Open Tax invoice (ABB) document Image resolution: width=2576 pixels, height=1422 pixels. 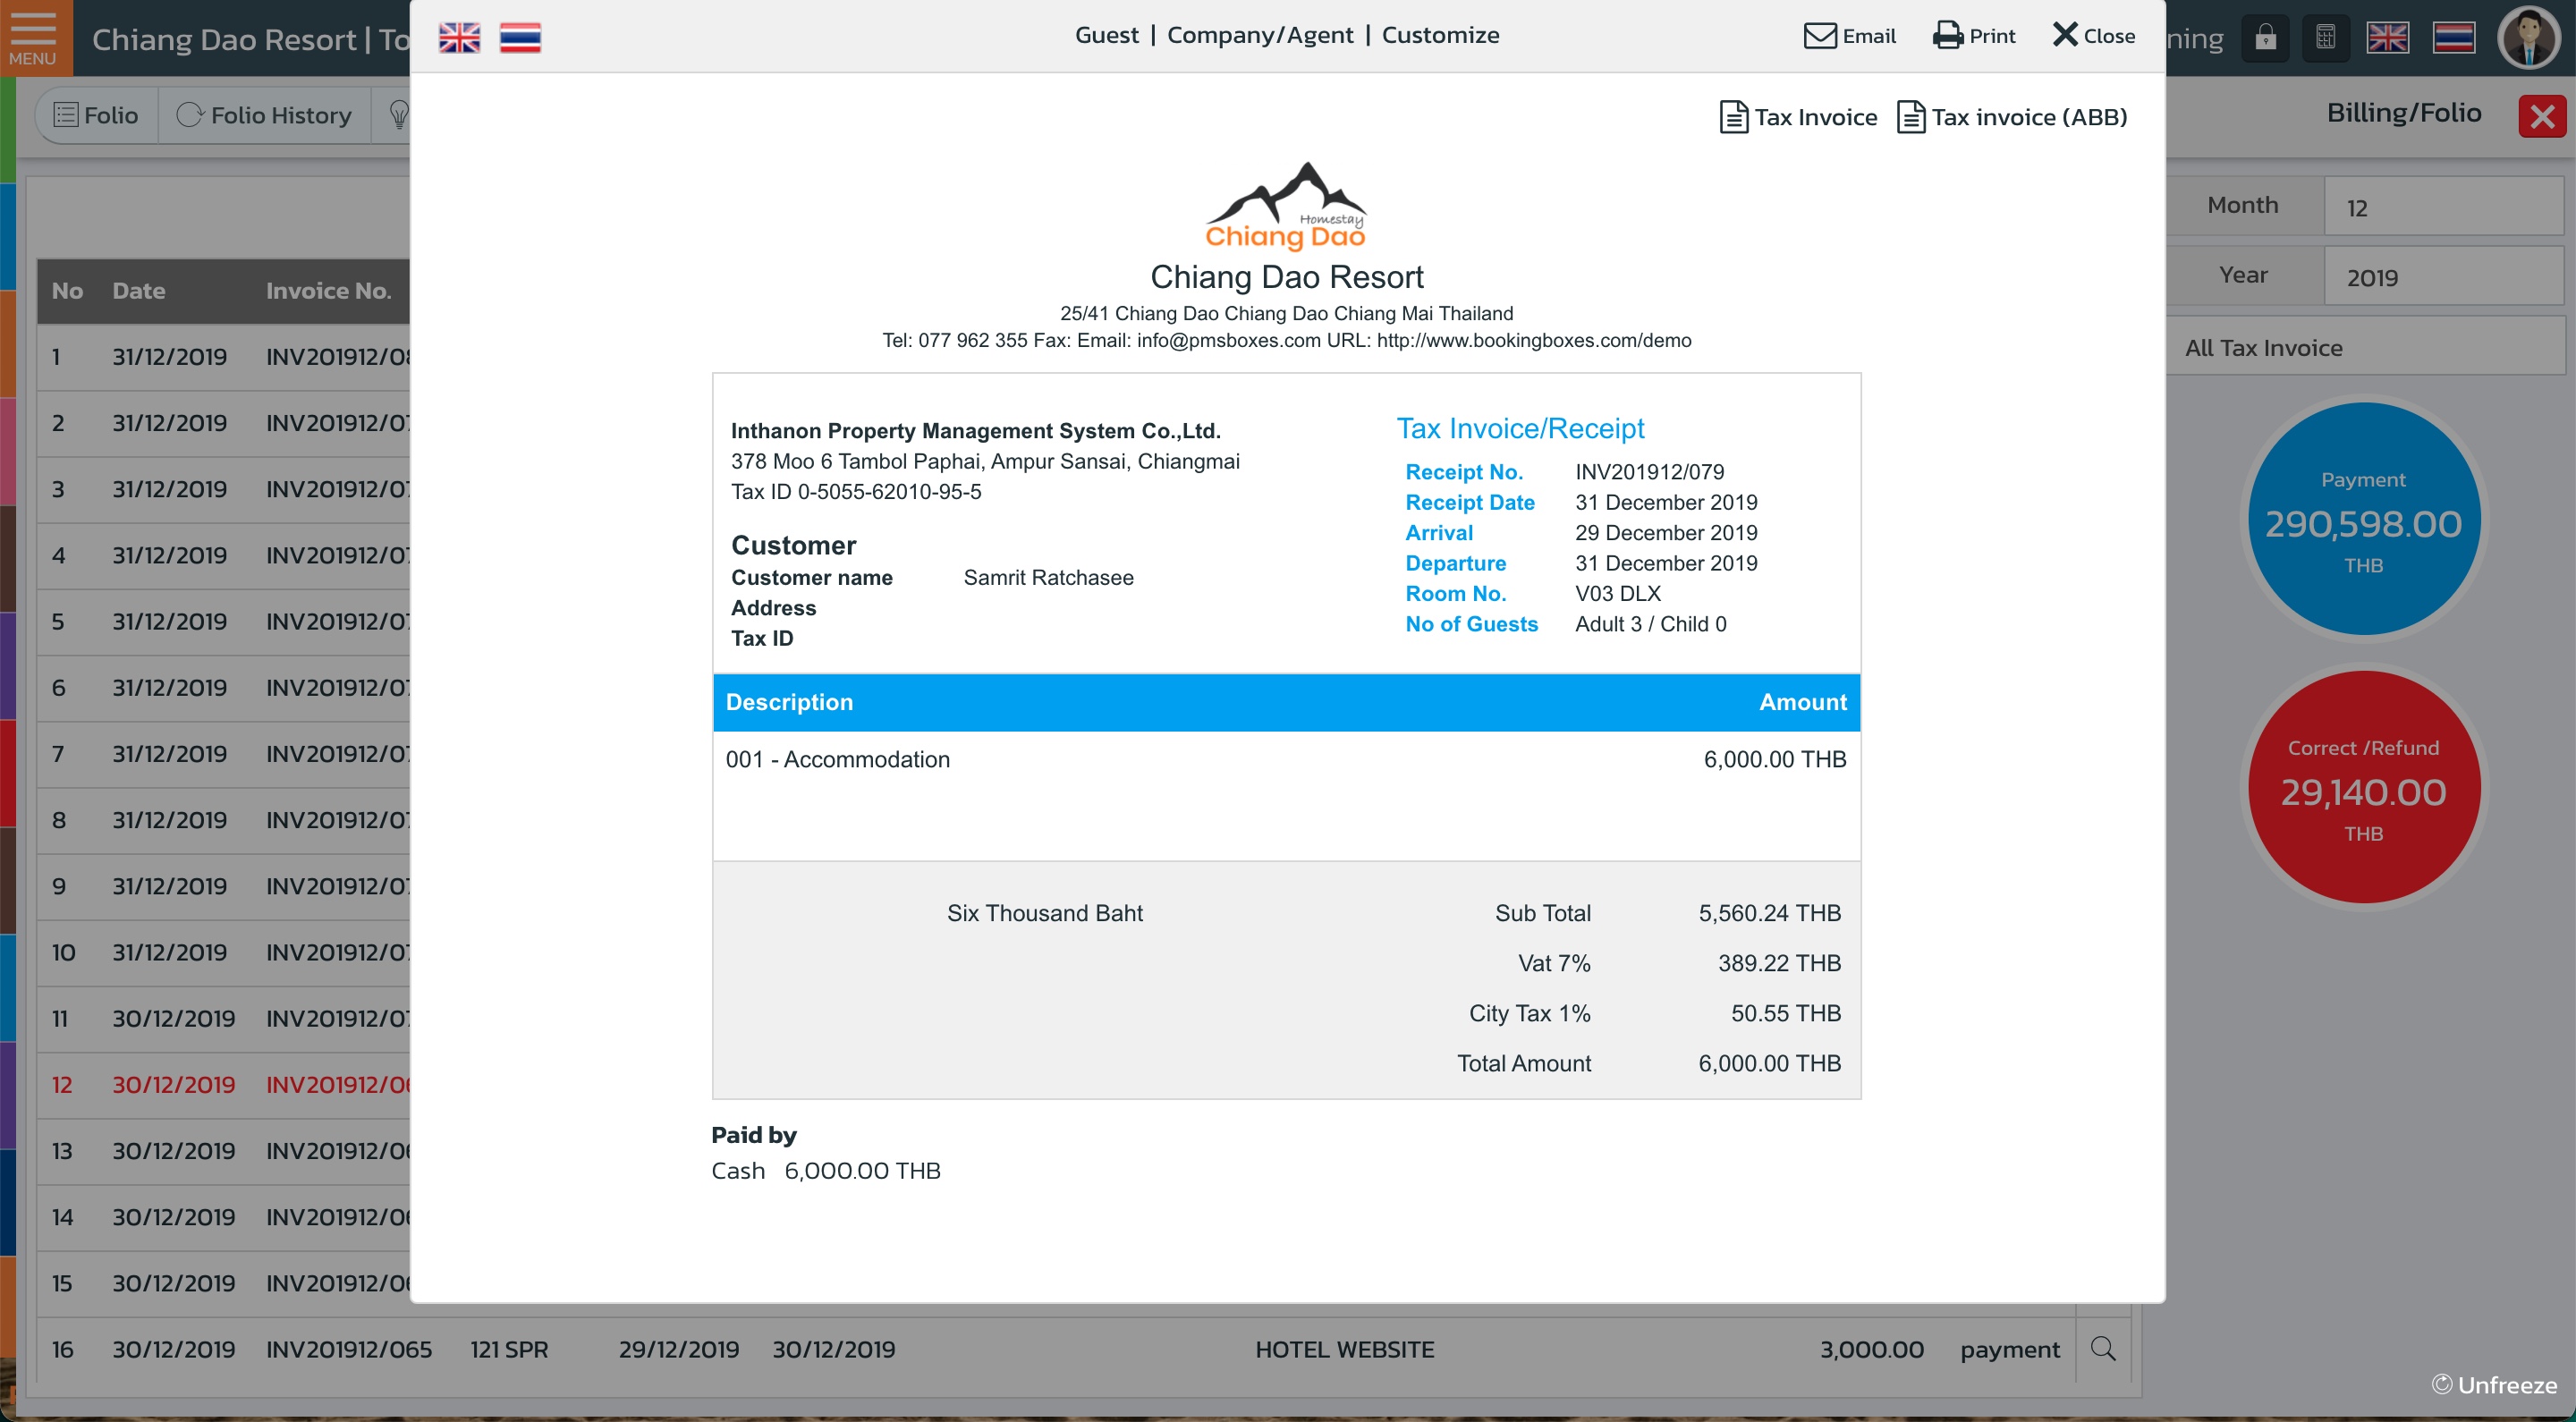[2012, 116]
